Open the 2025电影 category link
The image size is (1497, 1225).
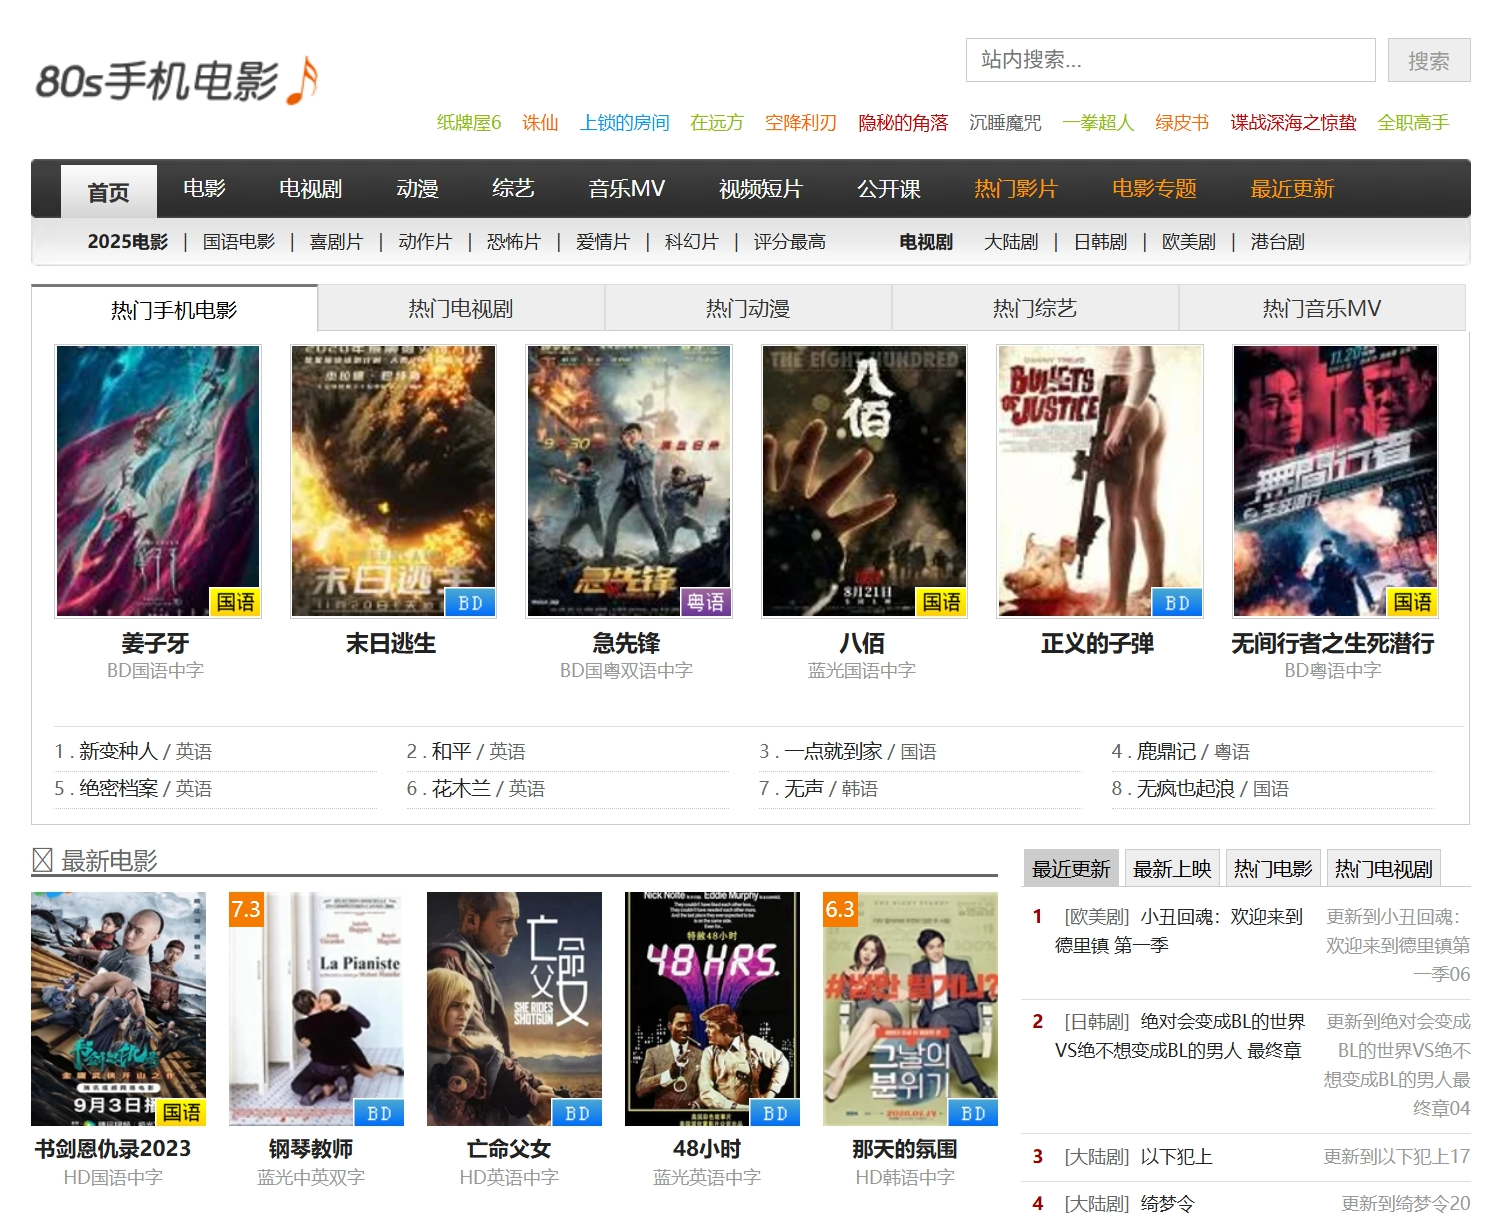pyautogui.click(x=127, y=242)
